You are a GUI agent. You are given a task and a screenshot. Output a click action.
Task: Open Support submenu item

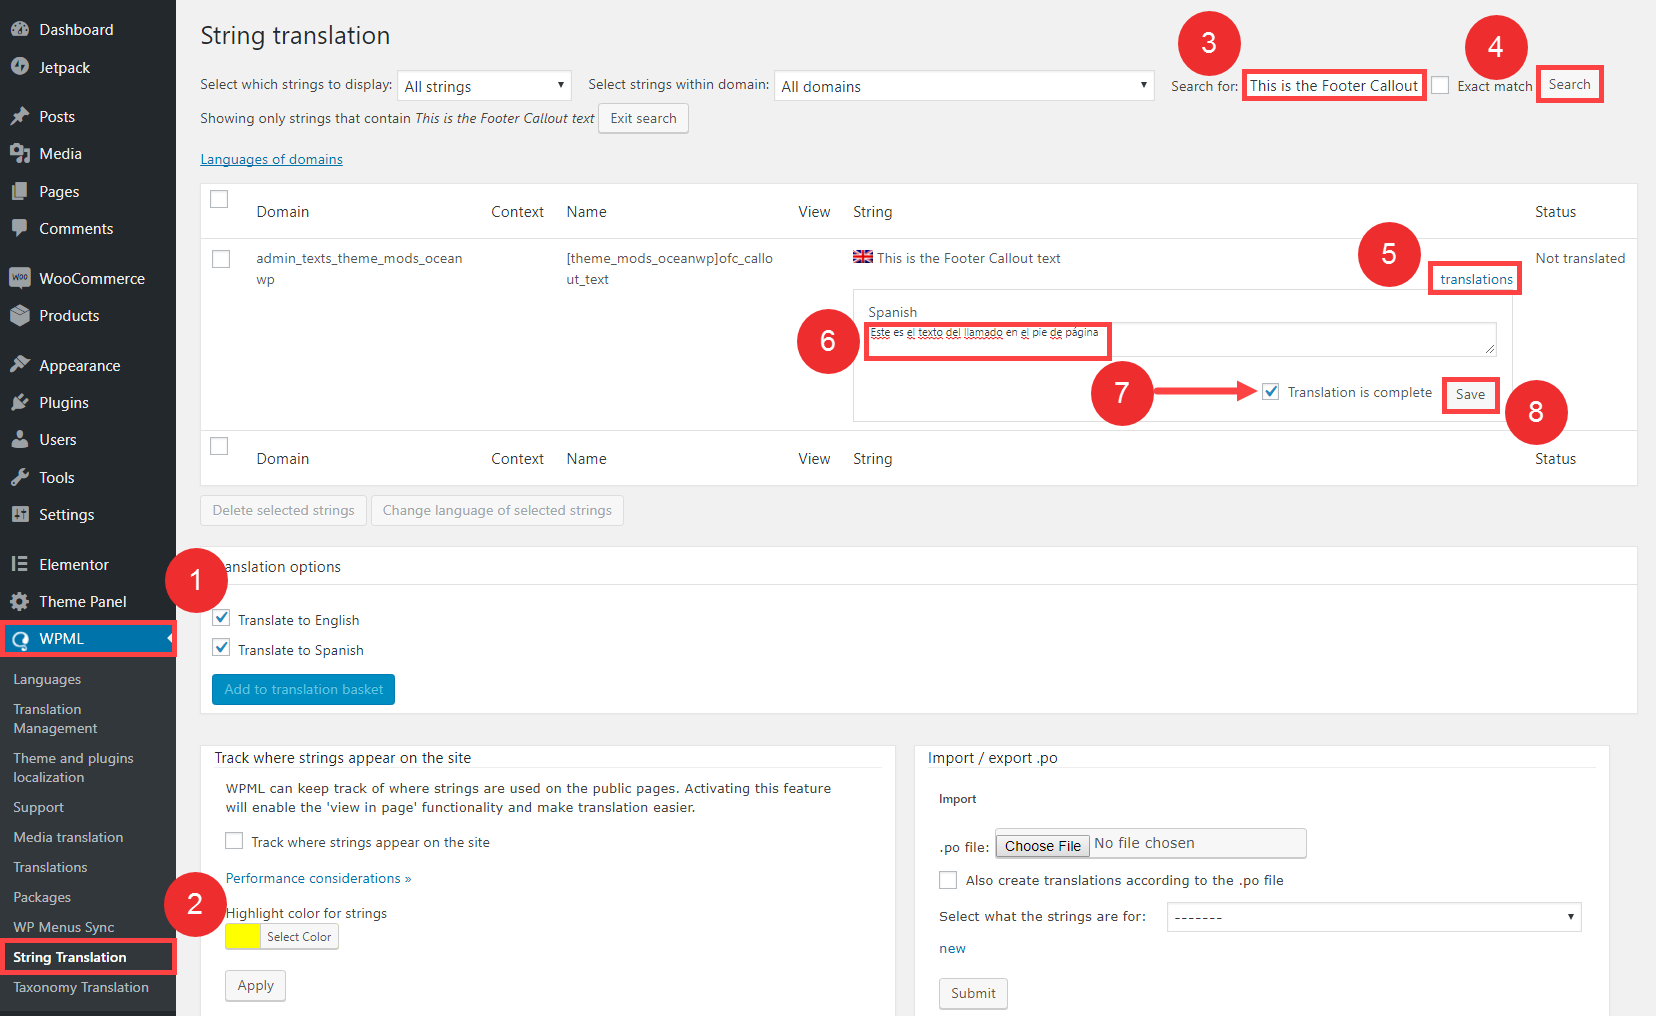(38, 807)
